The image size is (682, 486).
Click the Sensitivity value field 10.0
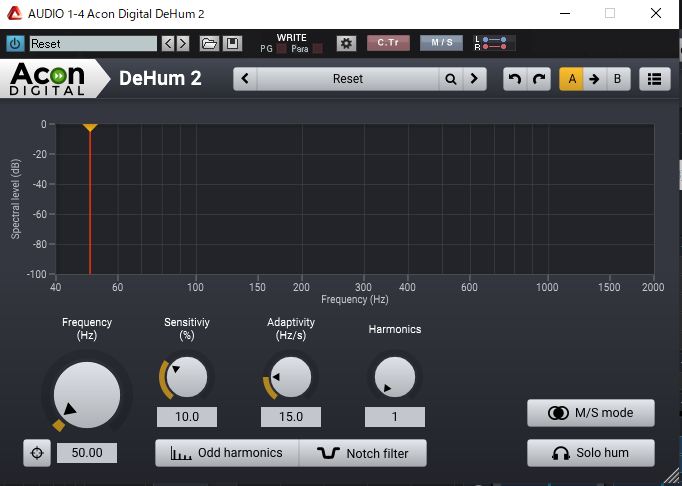click(x=187, y=417)
